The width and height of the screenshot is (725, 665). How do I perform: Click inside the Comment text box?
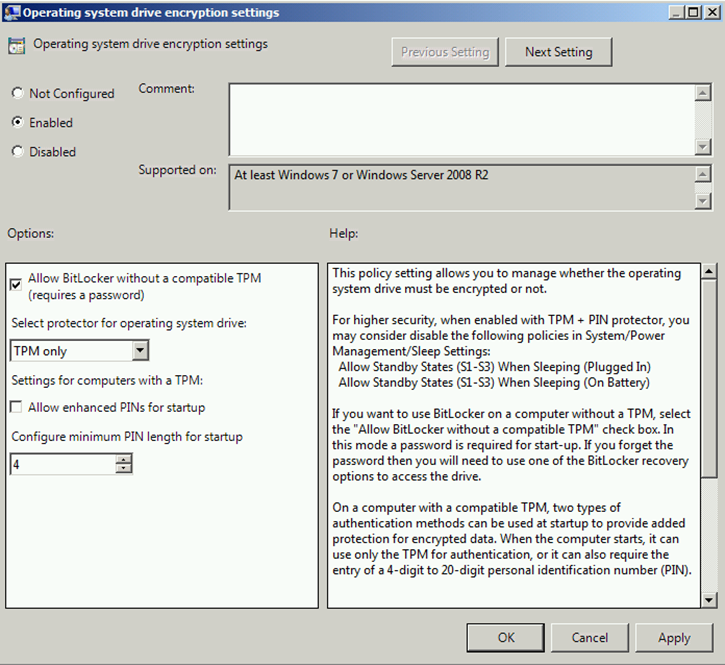(x=461, y=120)
